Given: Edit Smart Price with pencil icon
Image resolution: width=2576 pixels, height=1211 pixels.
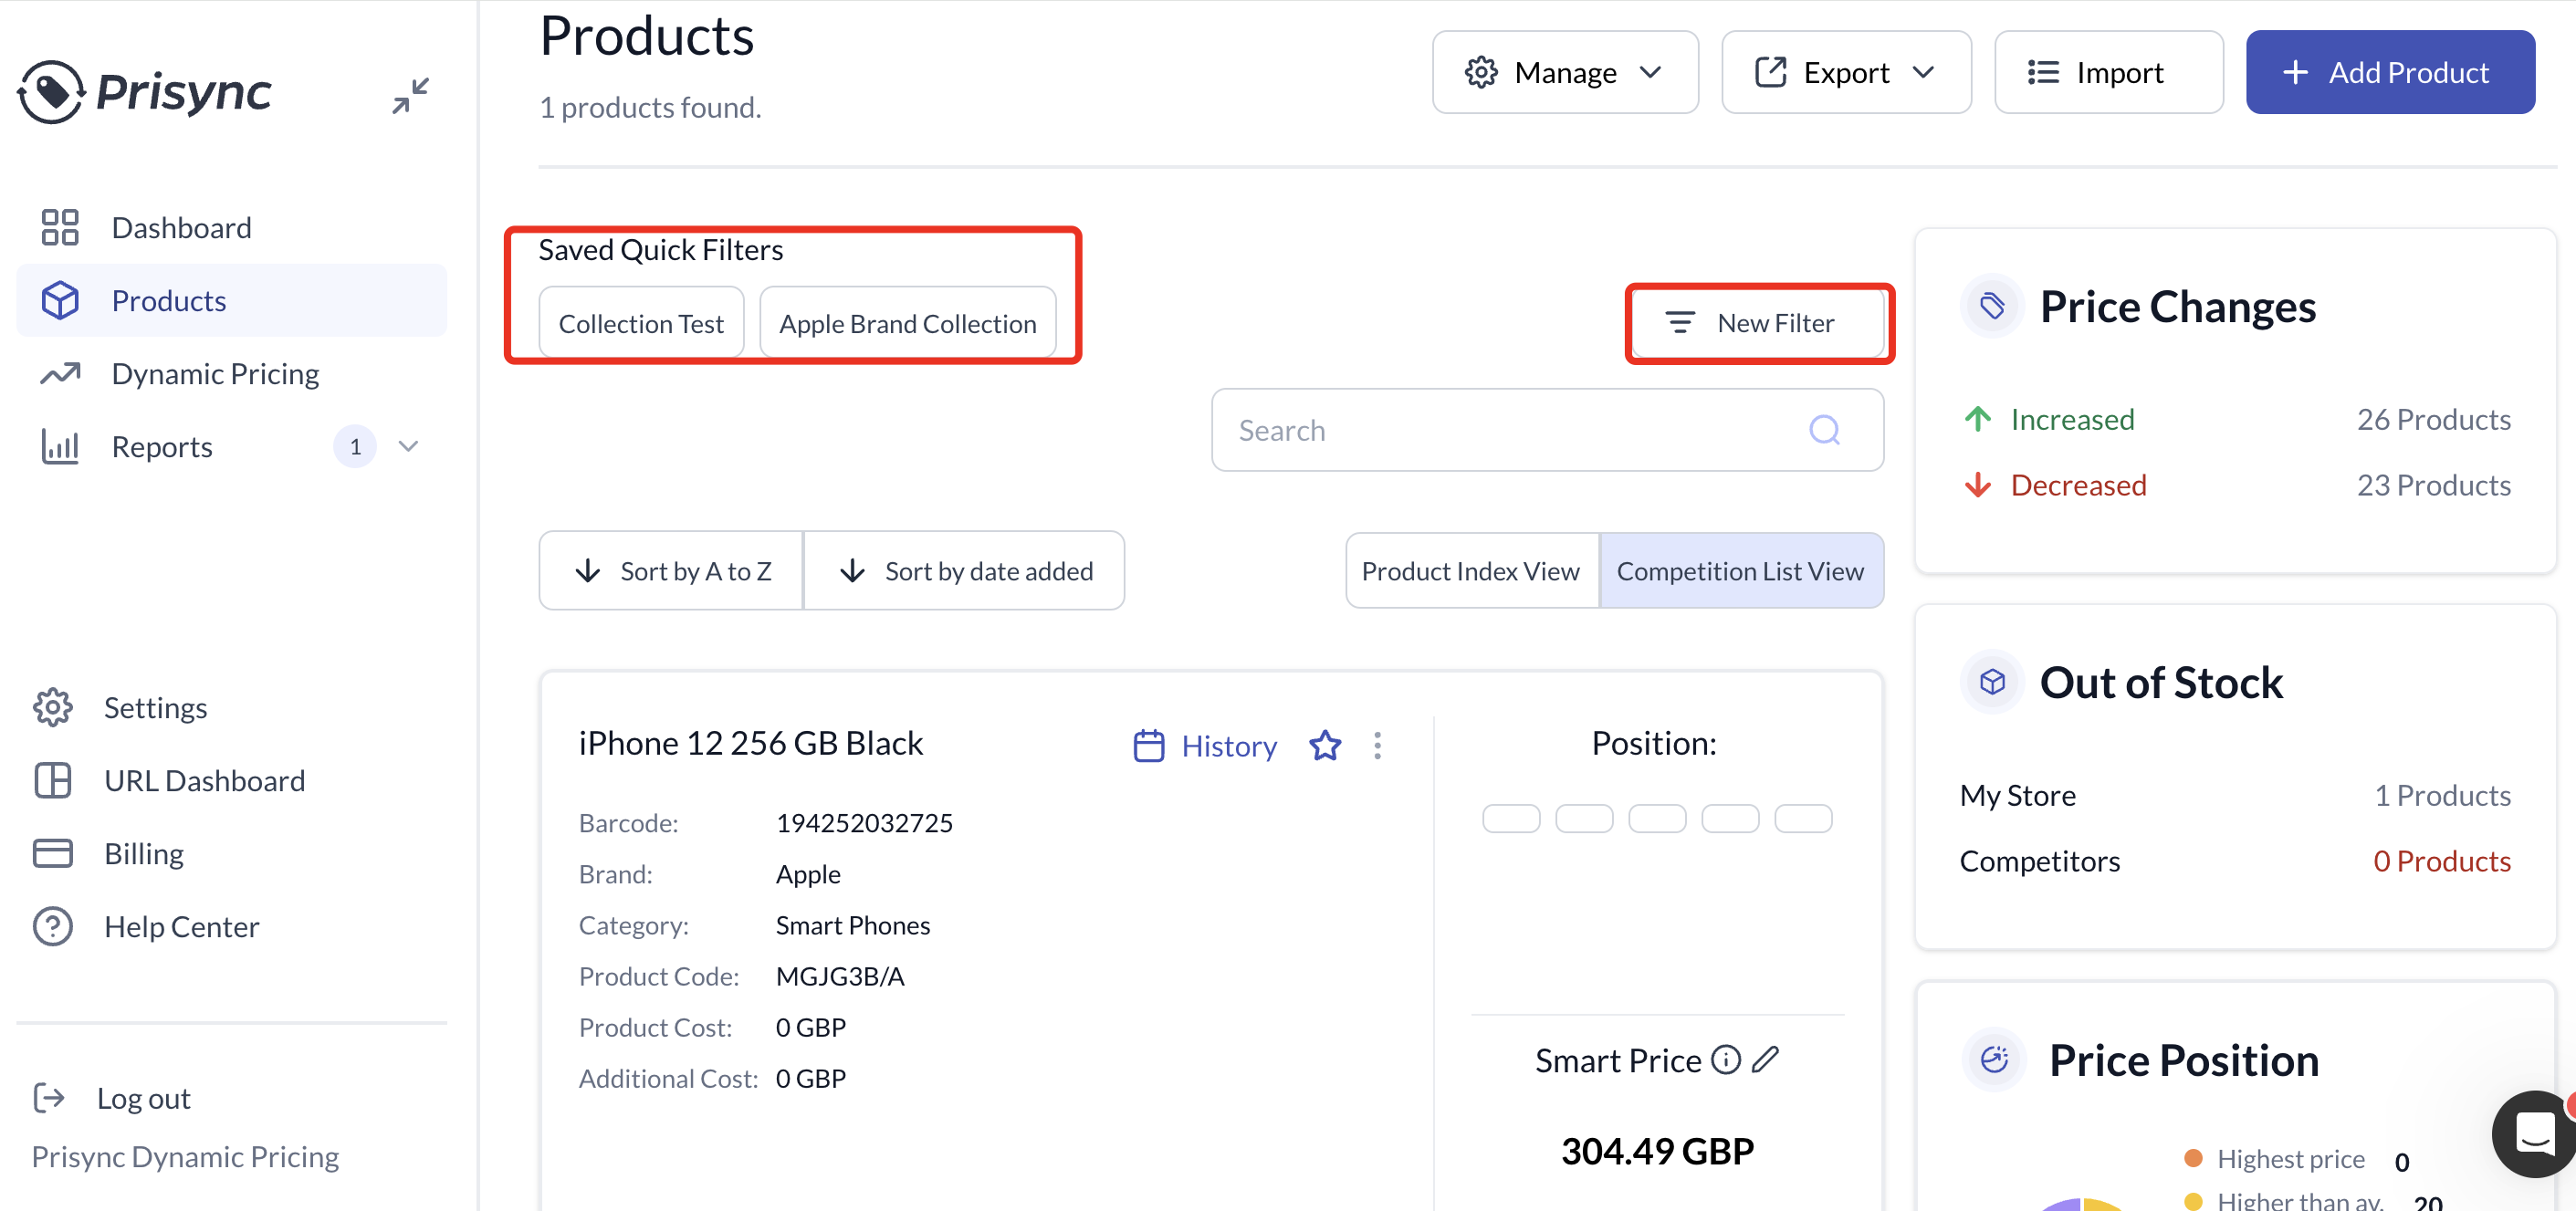Looking at the screenshot, I should [1766, 1059].
